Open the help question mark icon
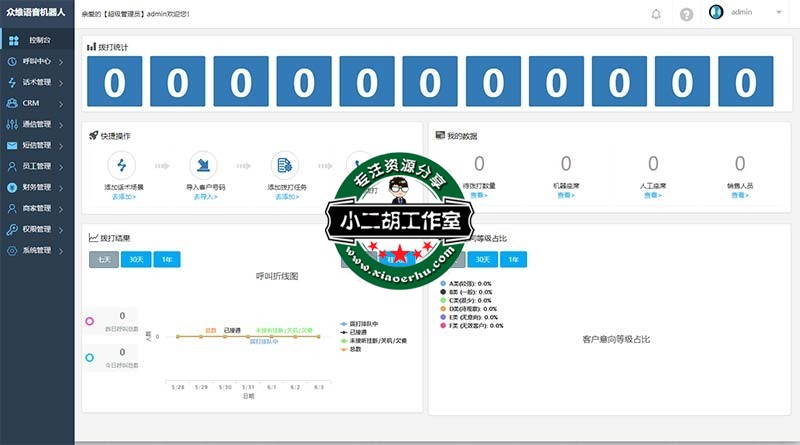This screenshot has width=800, height=445. click(686, 14)
